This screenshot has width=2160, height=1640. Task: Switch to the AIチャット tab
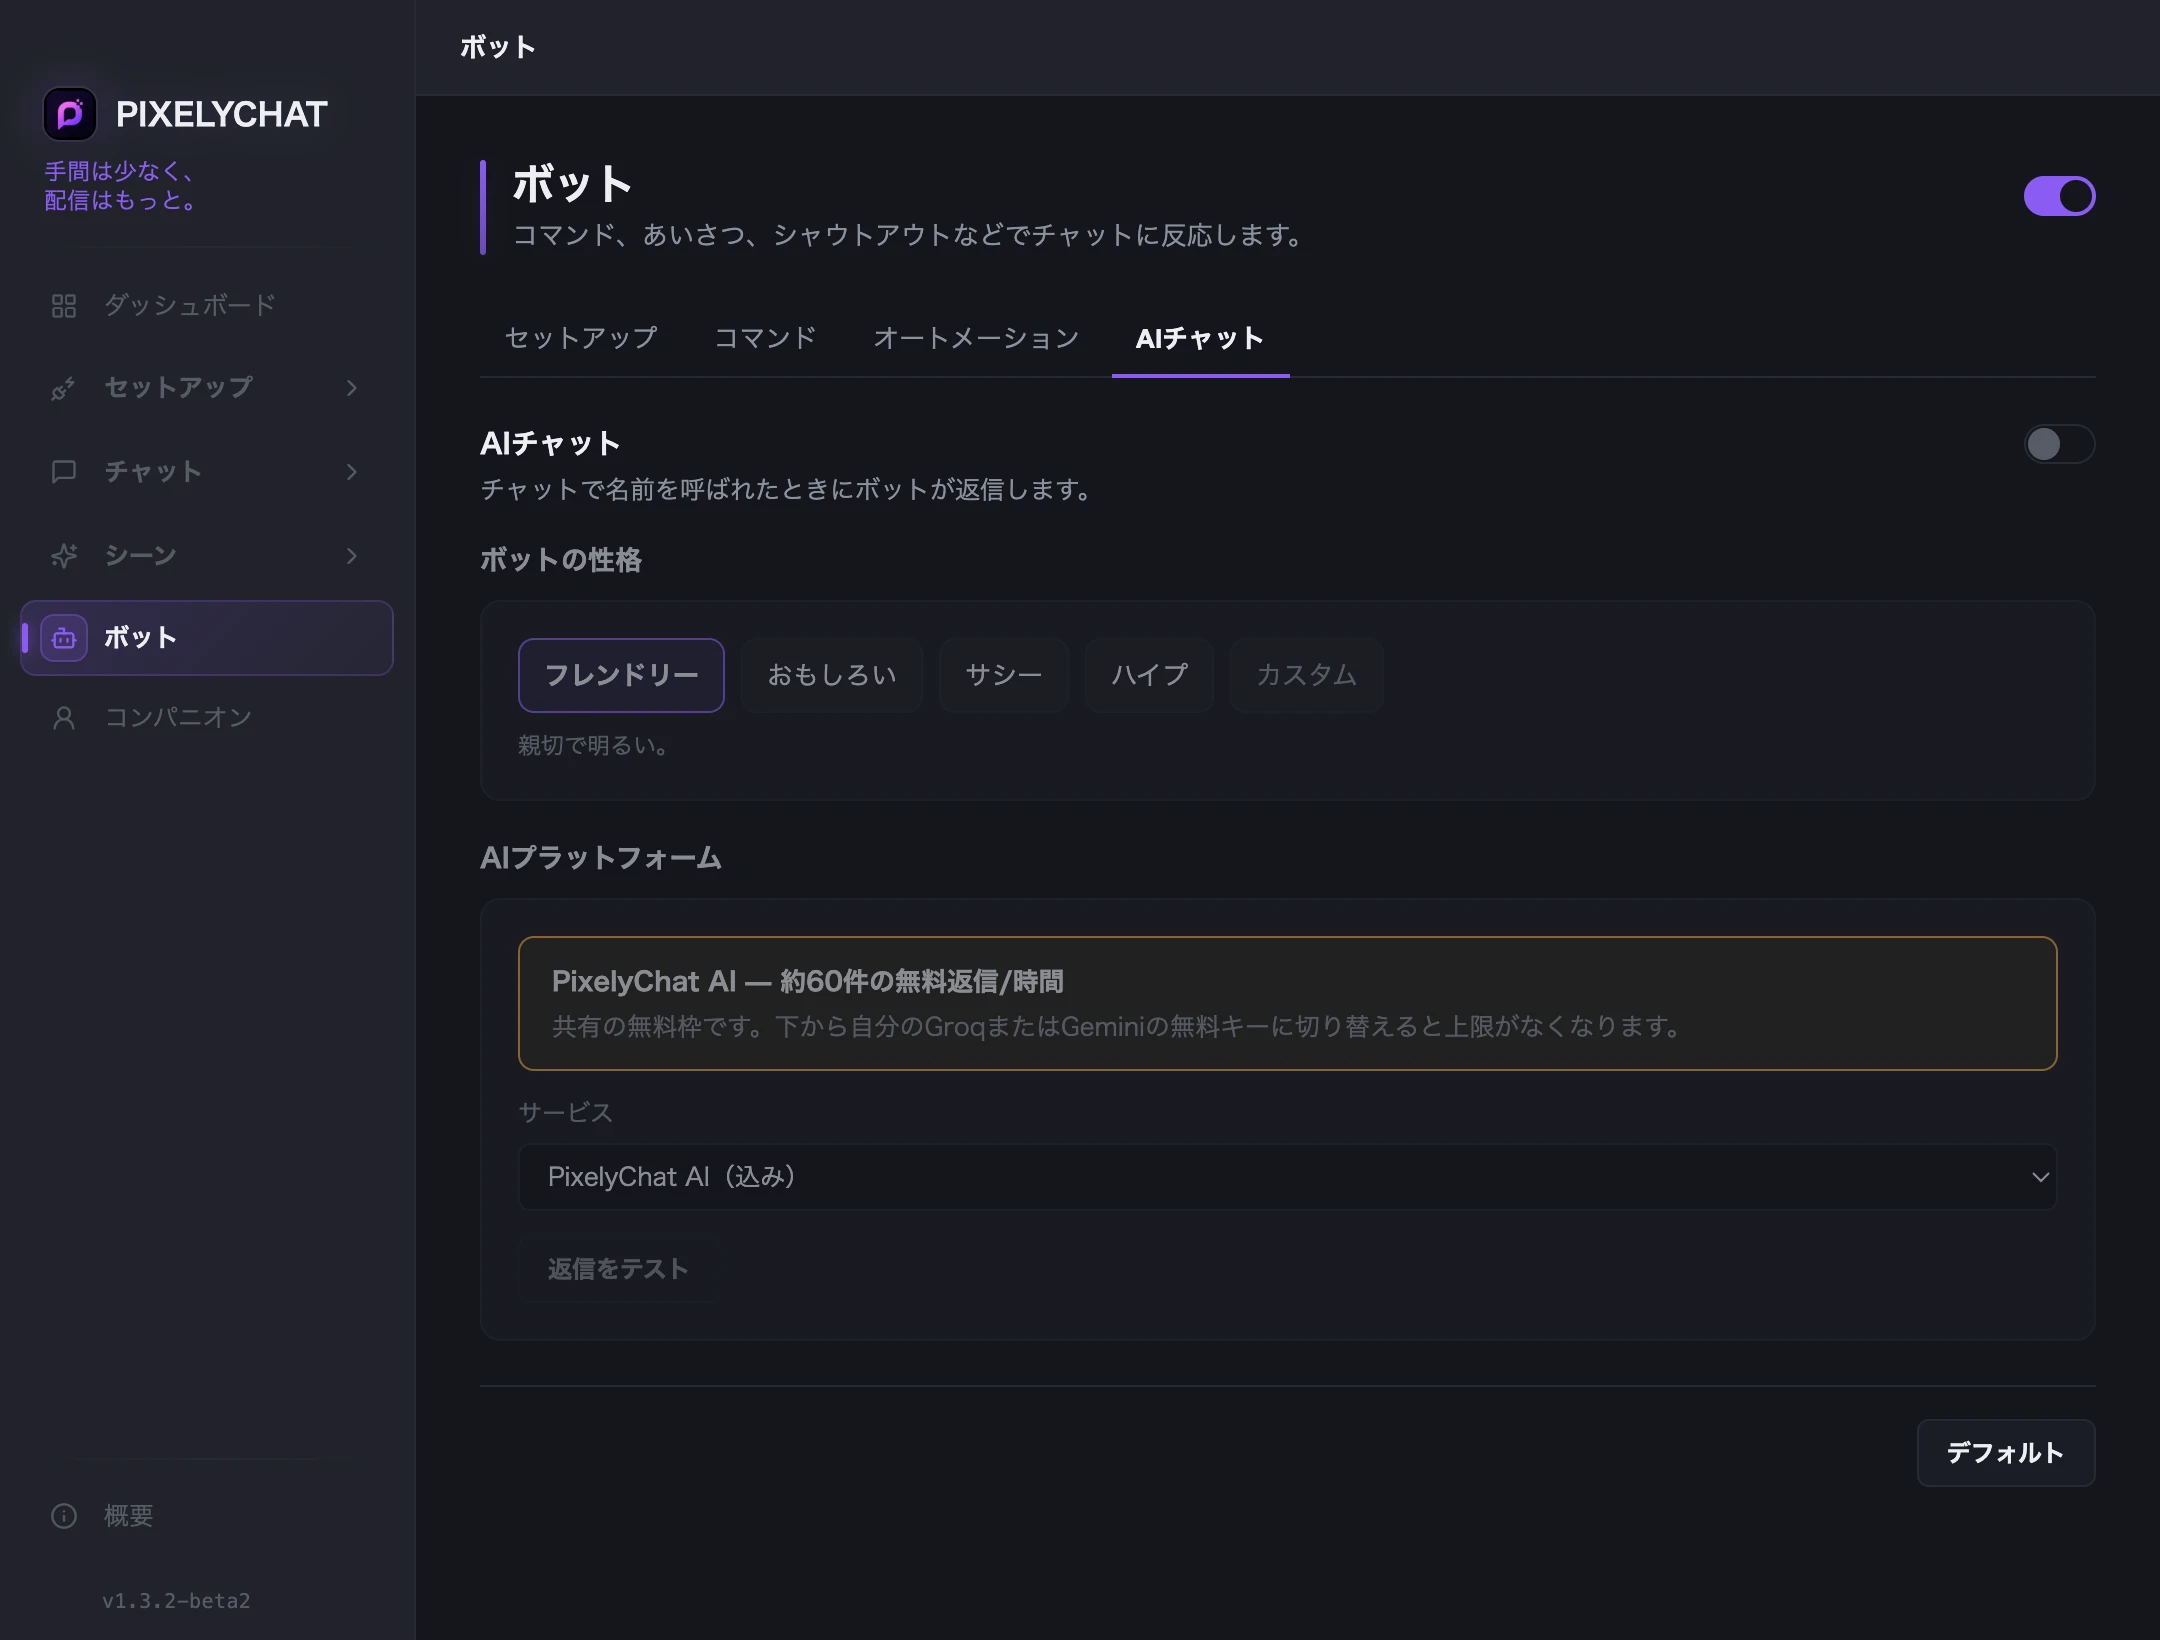coord(1200,338)
